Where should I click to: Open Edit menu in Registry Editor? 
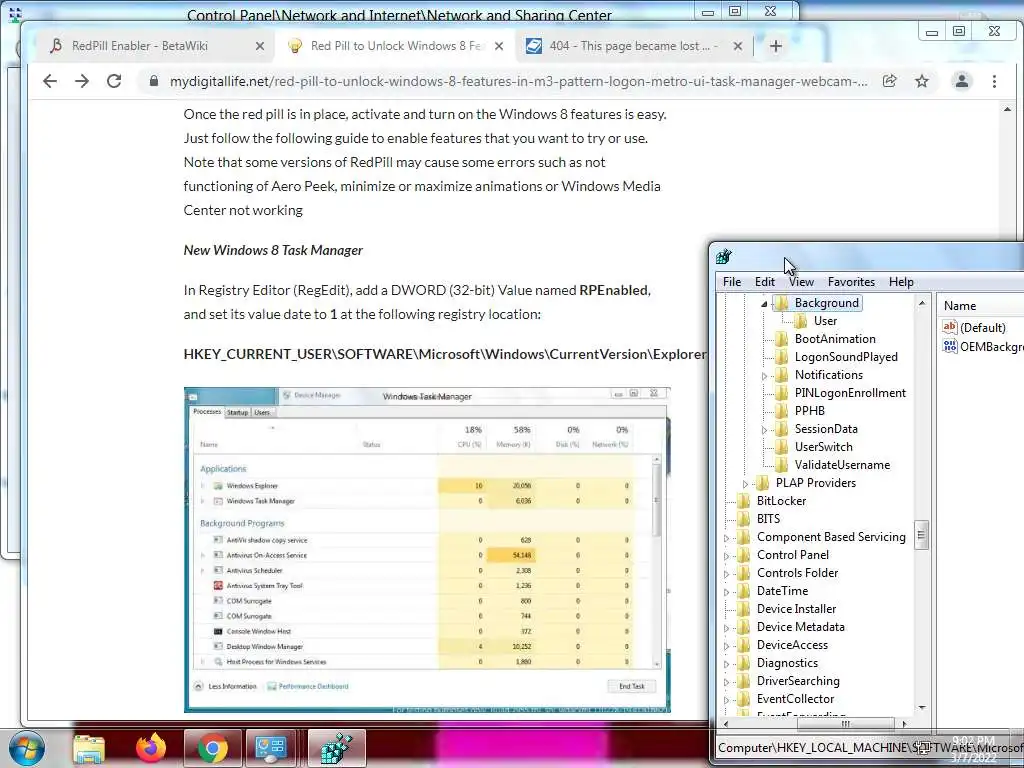[765, 281]
